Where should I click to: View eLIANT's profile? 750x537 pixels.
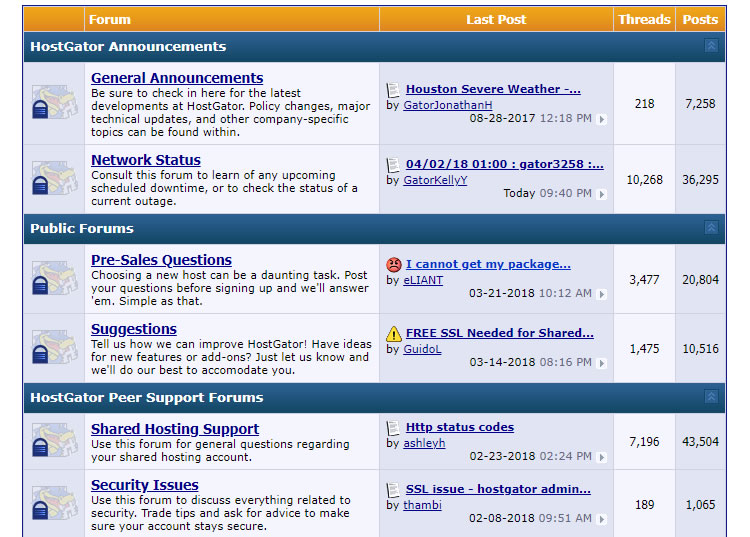[423, 280]
